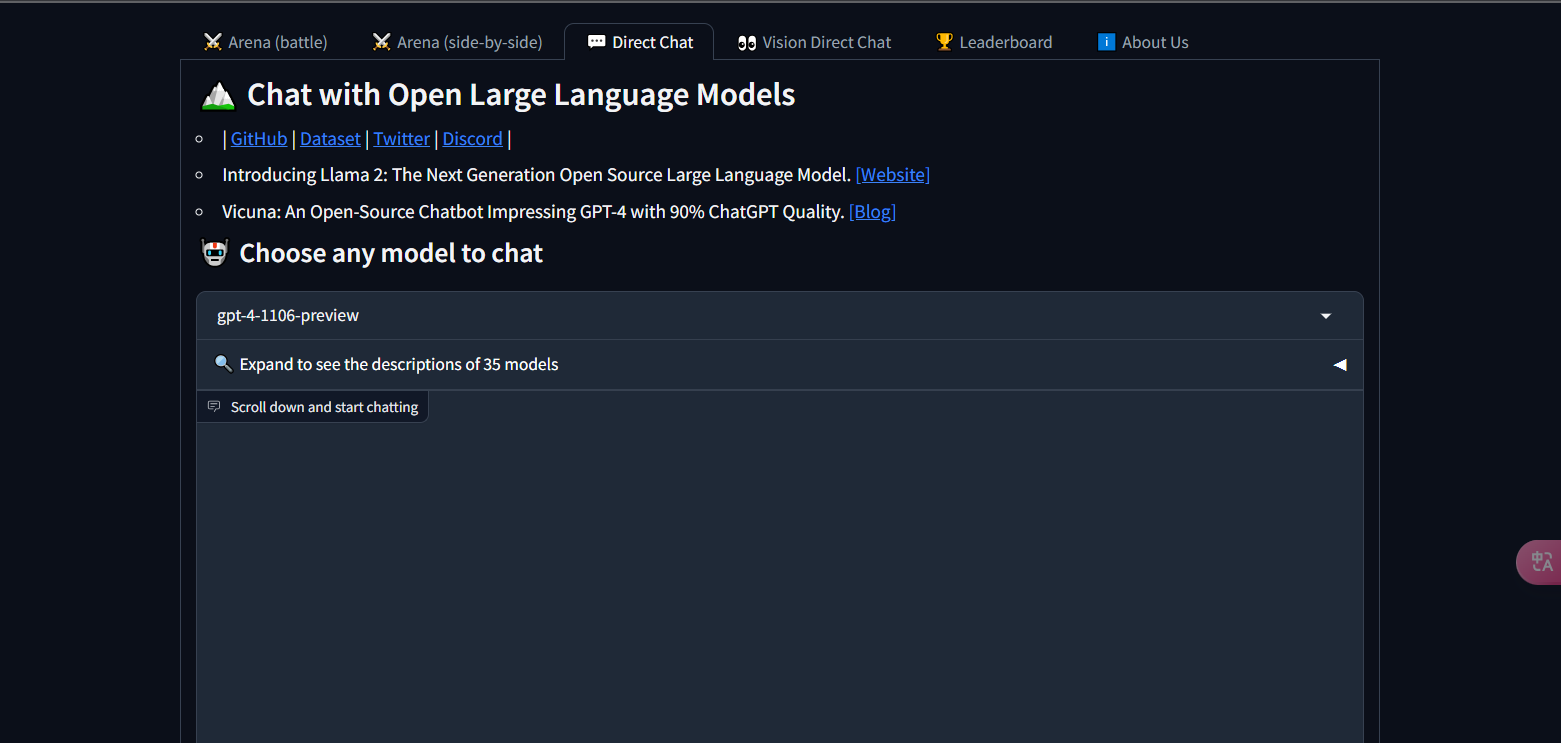Expand descriptions of 35 models
Image resolution: width=1561 pixels, height=743 pixels.
(x=780, y=364)
